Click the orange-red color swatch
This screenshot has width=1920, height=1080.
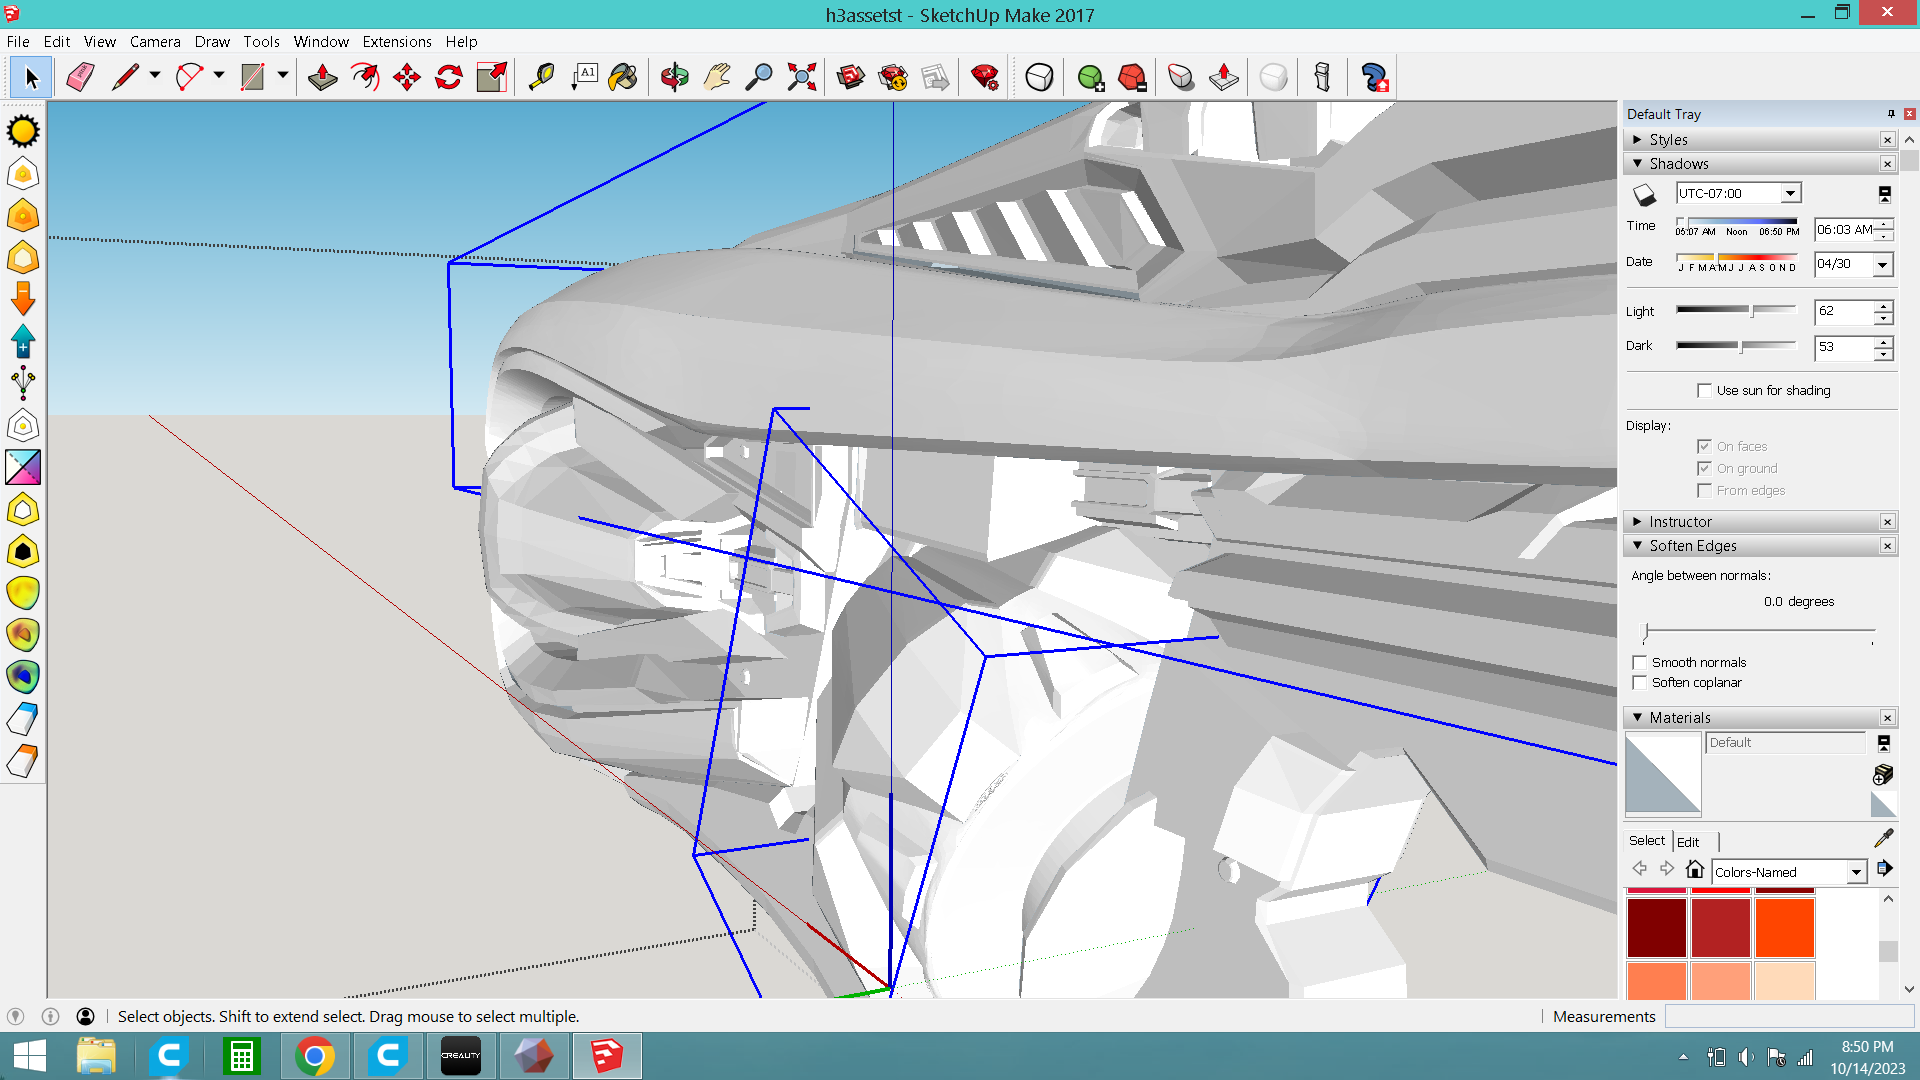(1784, 928)
